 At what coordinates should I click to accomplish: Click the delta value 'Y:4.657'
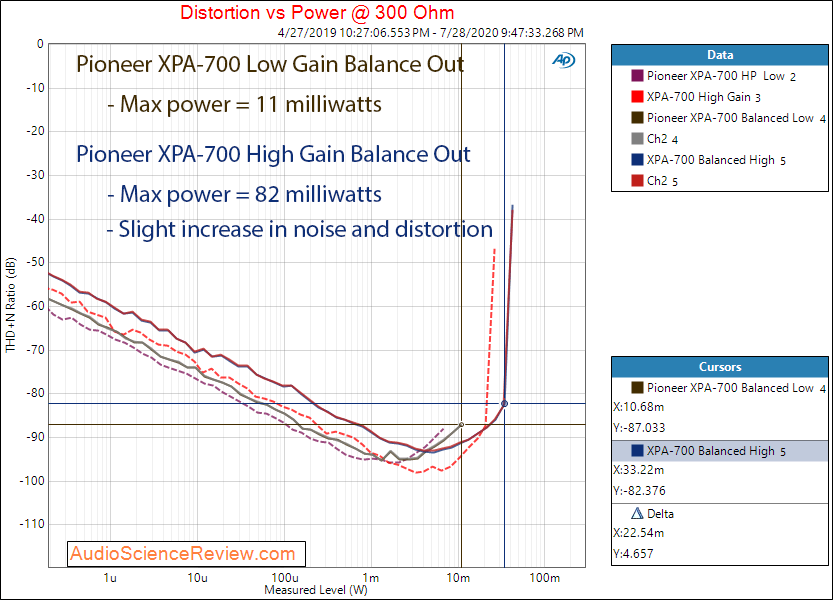click(633, 554)
